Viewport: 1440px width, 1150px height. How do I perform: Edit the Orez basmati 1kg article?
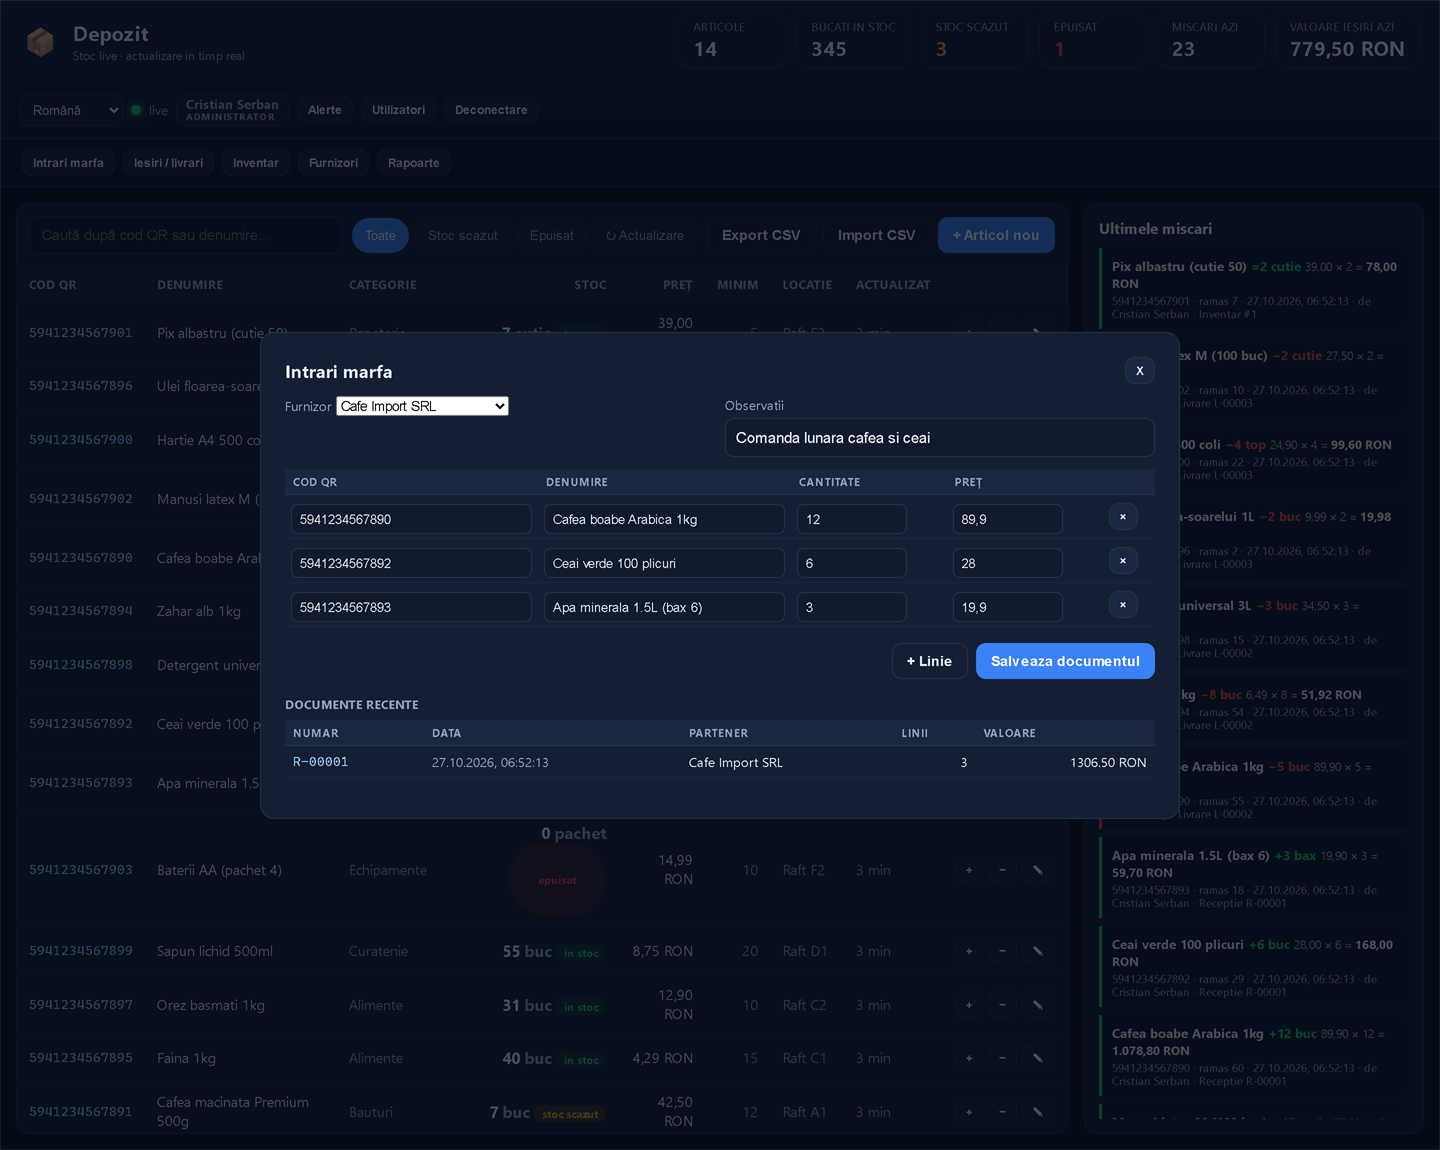pyautogui.click(x=1038, y=1005)
